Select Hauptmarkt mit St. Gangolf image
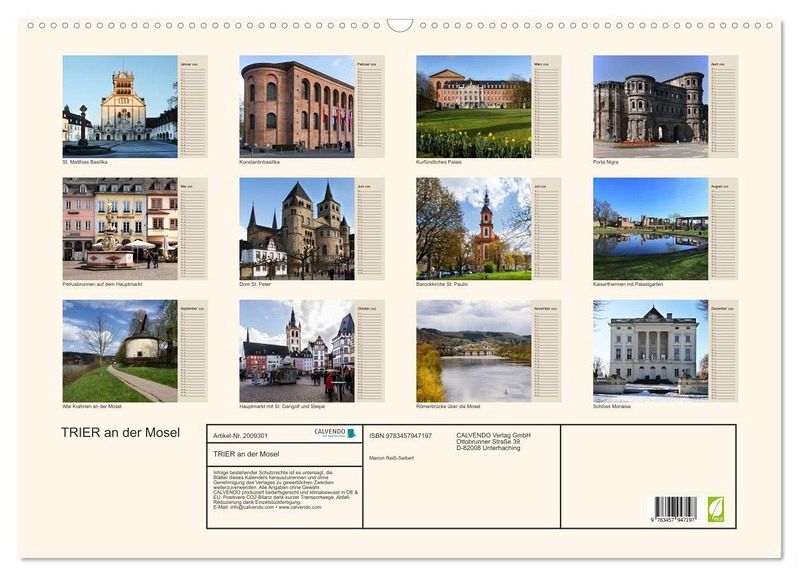The height and width of the screenshot is (577, 800). (297, 351)
